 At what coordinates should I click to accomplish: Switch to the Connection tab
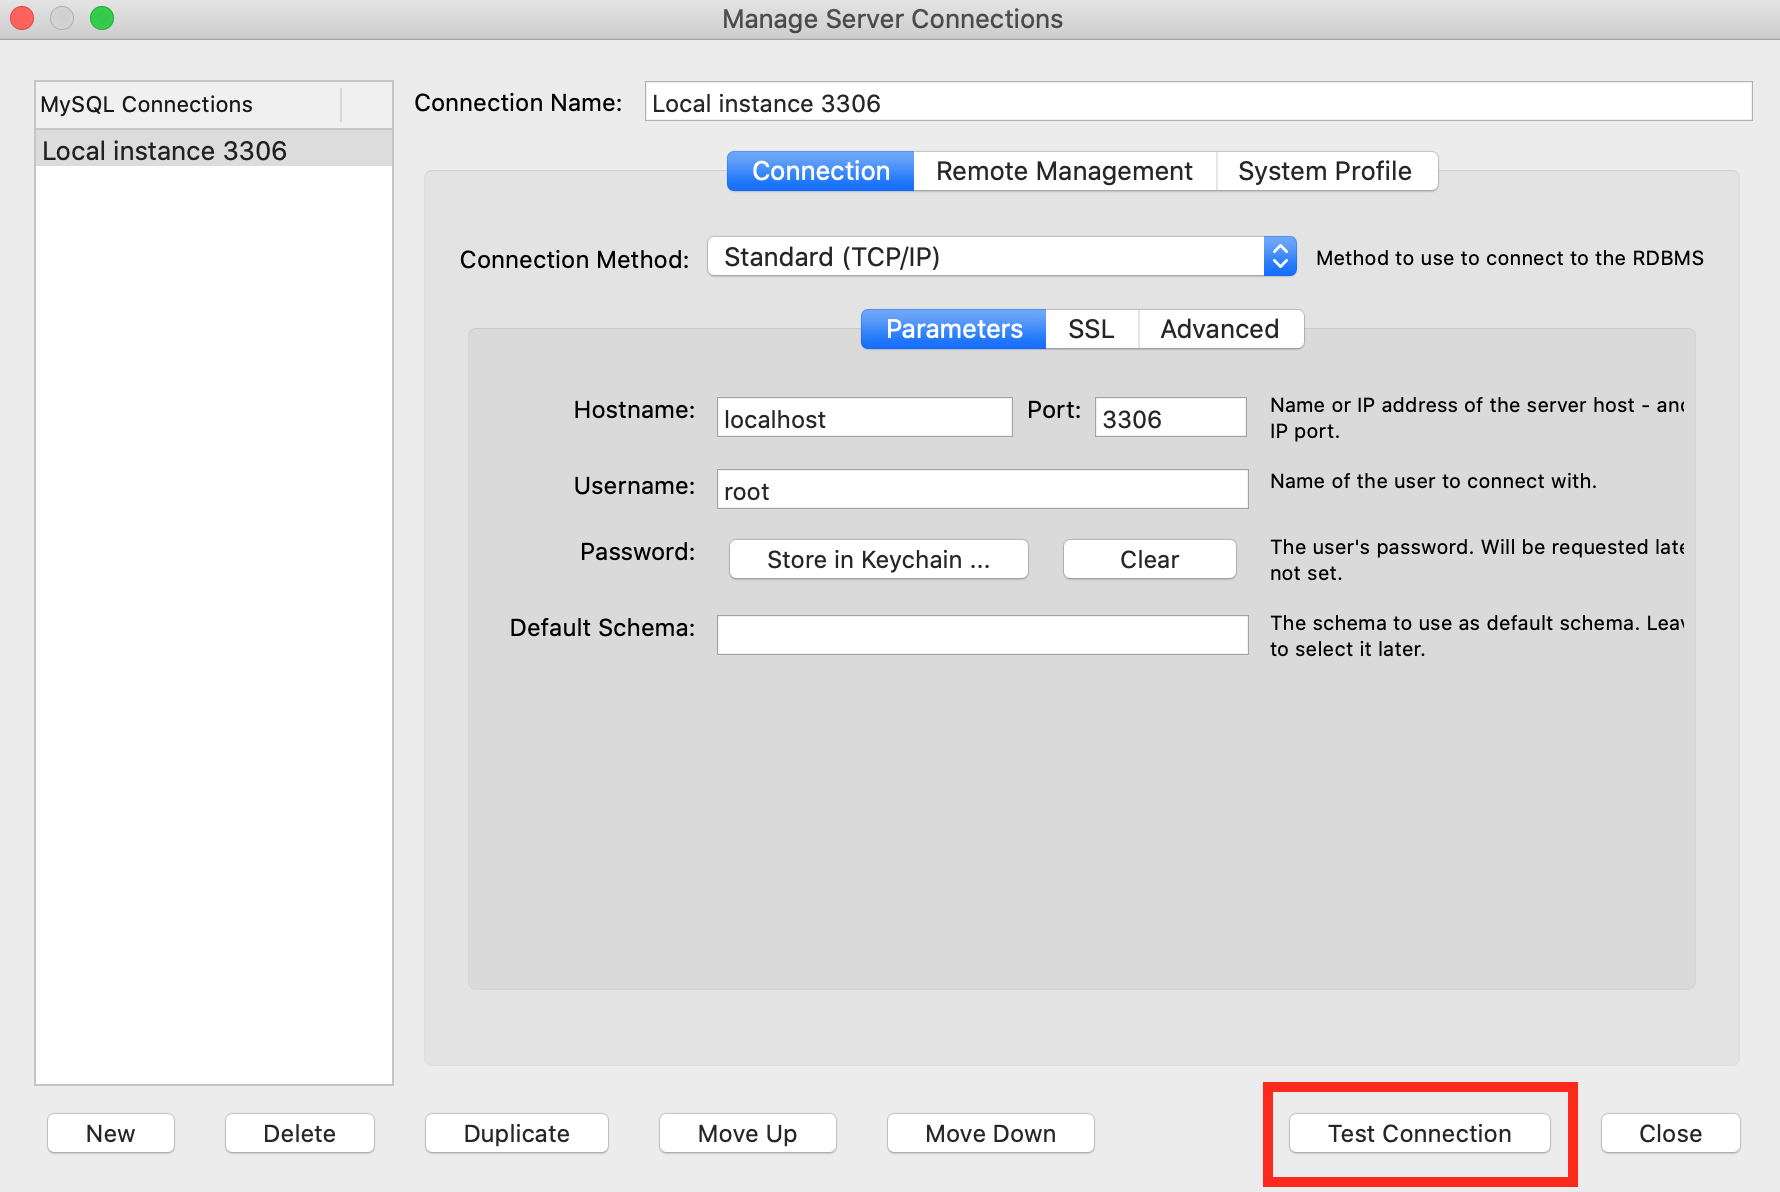820,171
